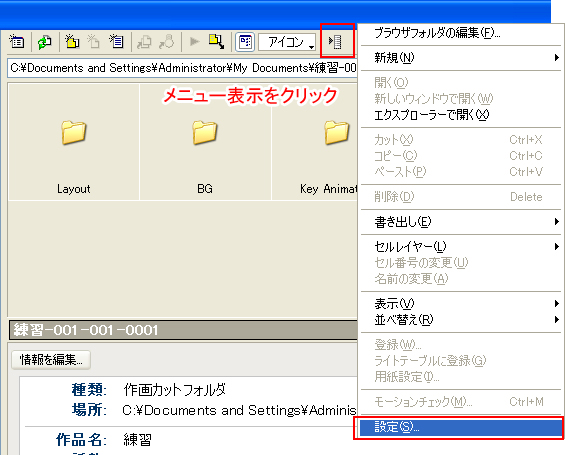Open the 並べ替え(R) submenu
The width and height of the screenshot is (565, 455).
(x=461, y=320)
